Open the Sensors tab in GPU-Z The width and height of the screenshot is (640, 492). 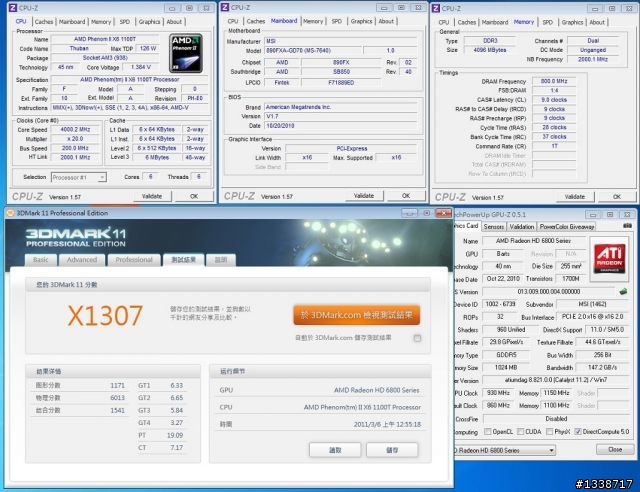494,227
